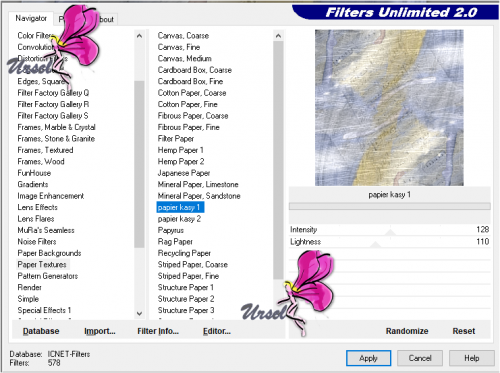Apply the selected filter
The image size is (500, 373).
click(x=368, y=358)
